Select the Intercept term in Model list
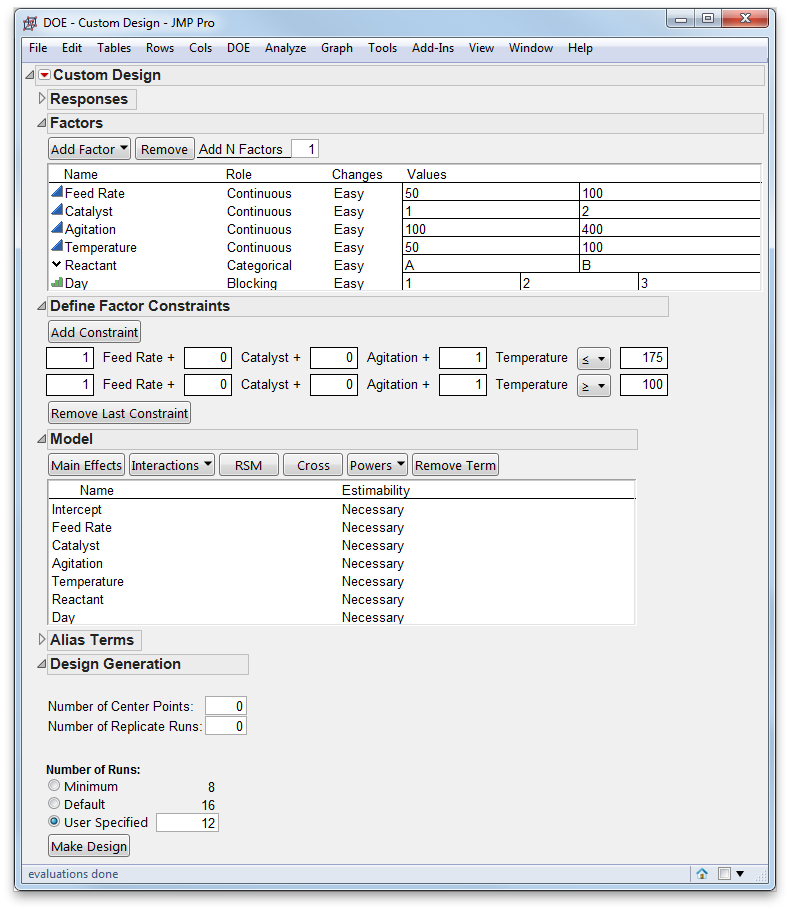790x911 pixels. pos(77,509)
